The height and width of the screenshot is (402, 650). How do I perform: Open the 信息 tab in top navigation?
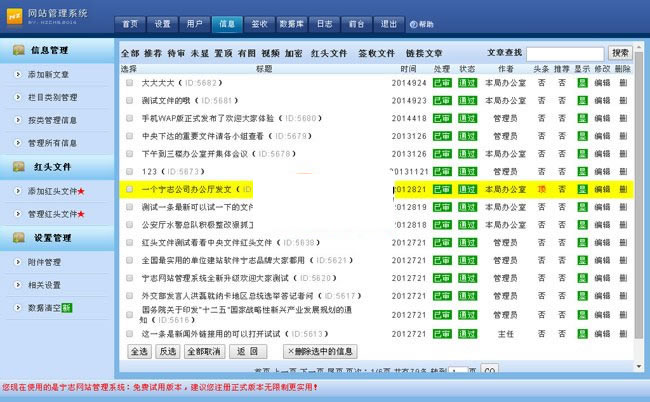coord(228,23)
